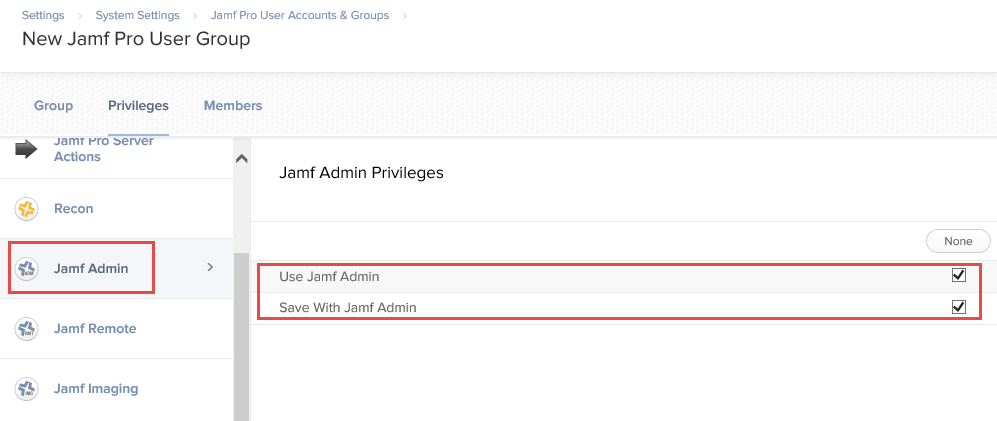997x421 pixels.
Task: Switch to the Group tab
Action: (53, 106)
